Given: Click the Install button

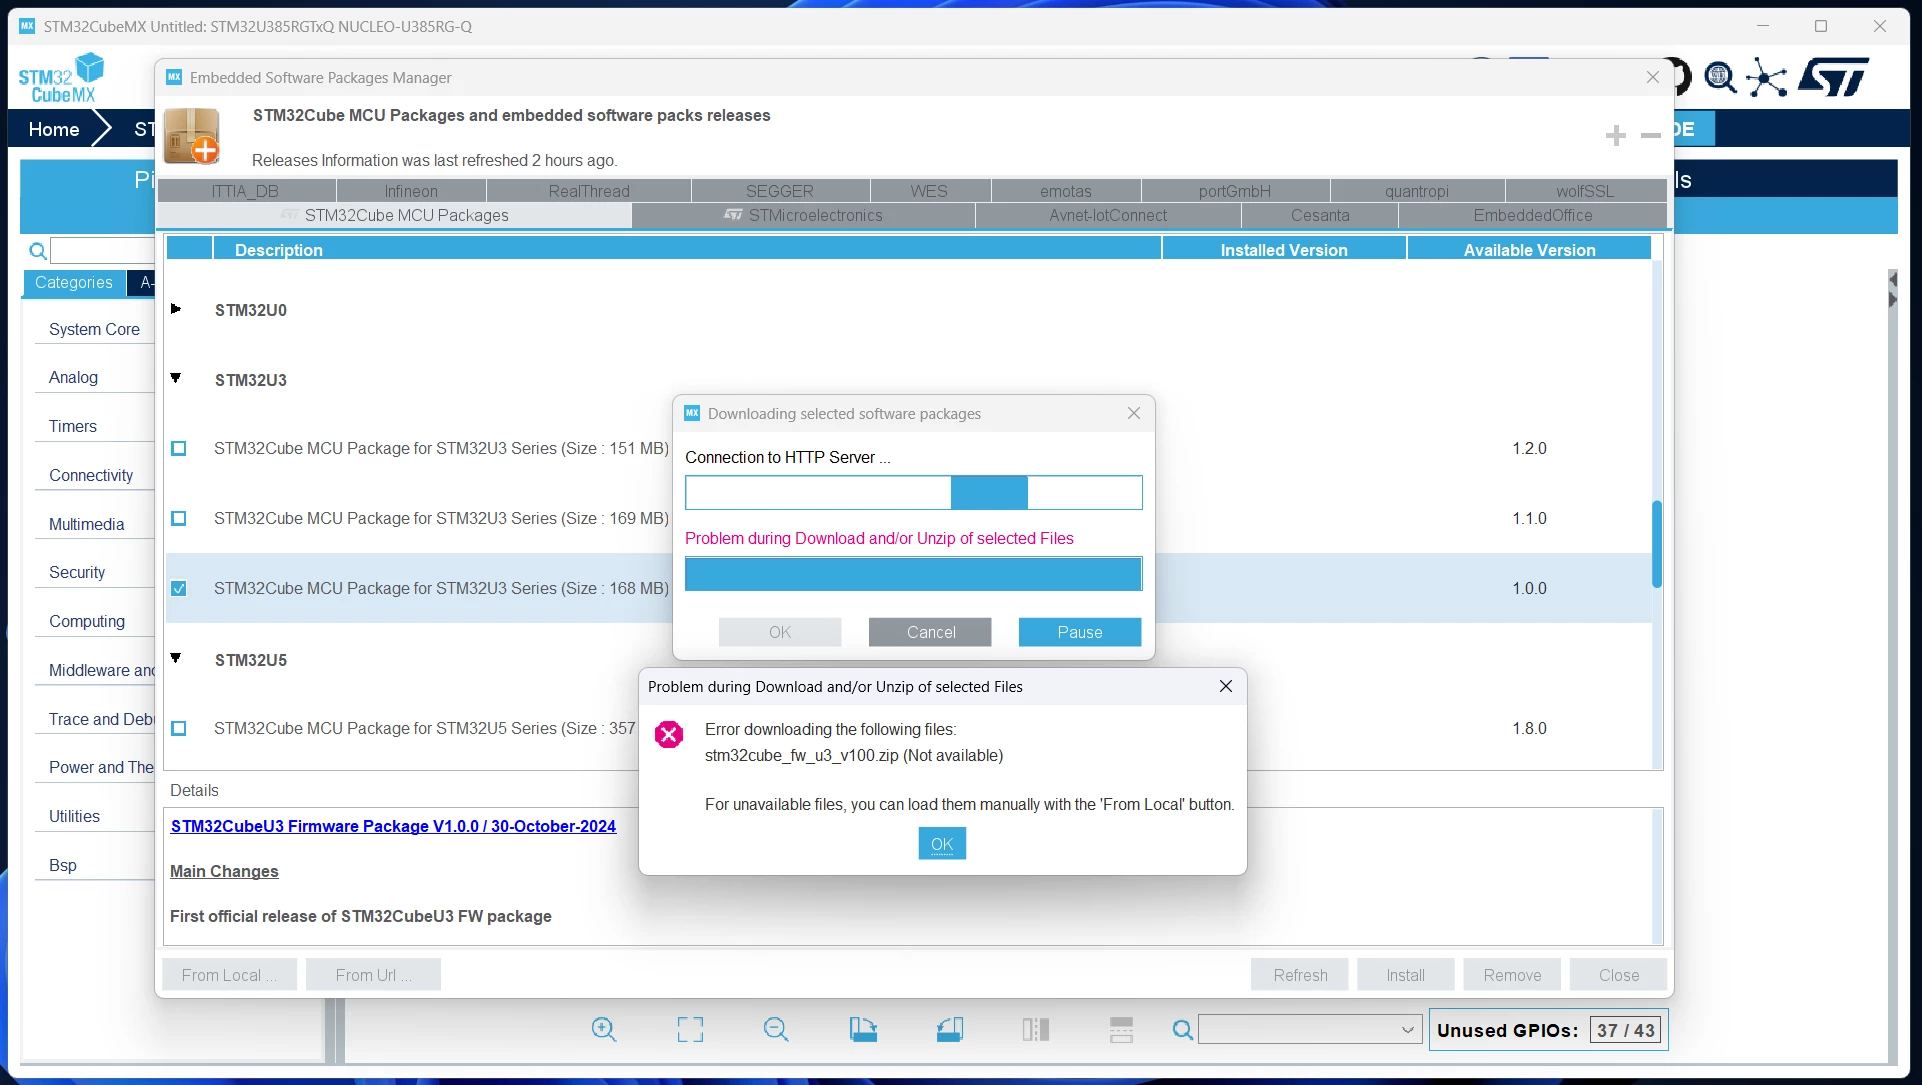Looking at the screenshot, I should pos(1405,975).
